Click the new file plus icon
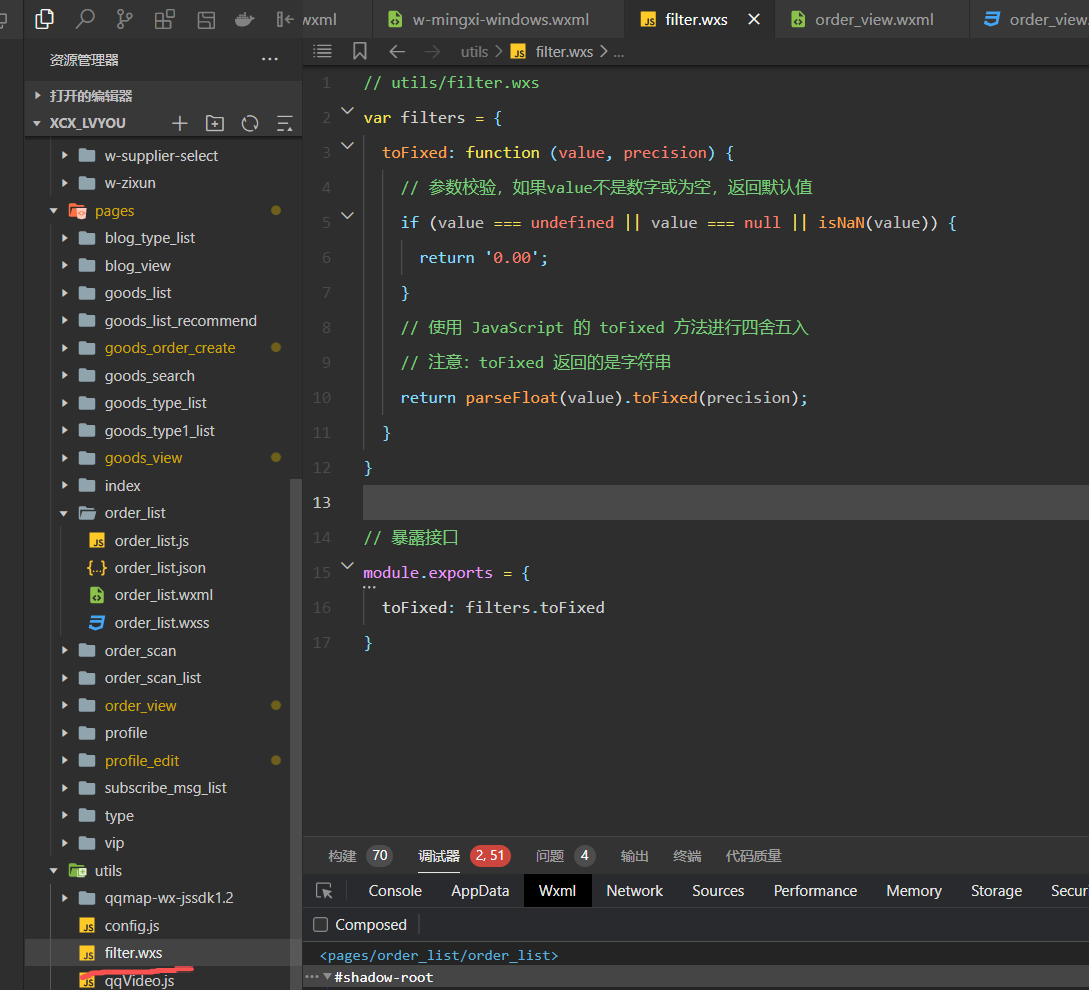Viewport: 1089px width, 990px height. [179, 123]
